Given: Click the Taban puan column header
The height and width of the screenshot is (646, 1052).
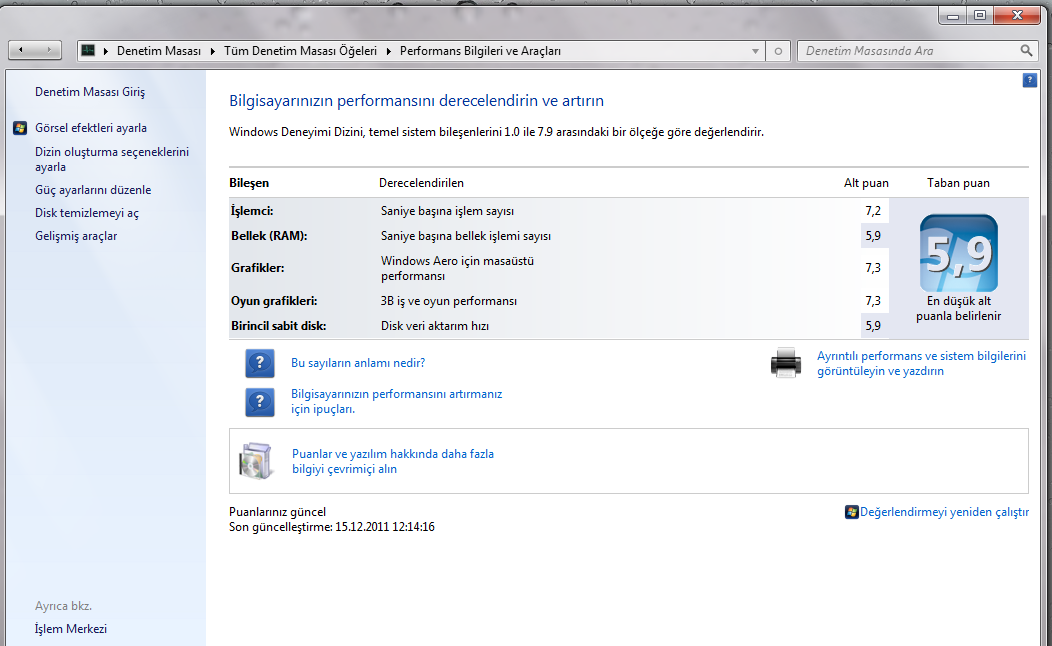Looking at the screenshot, I should [958, 183].
